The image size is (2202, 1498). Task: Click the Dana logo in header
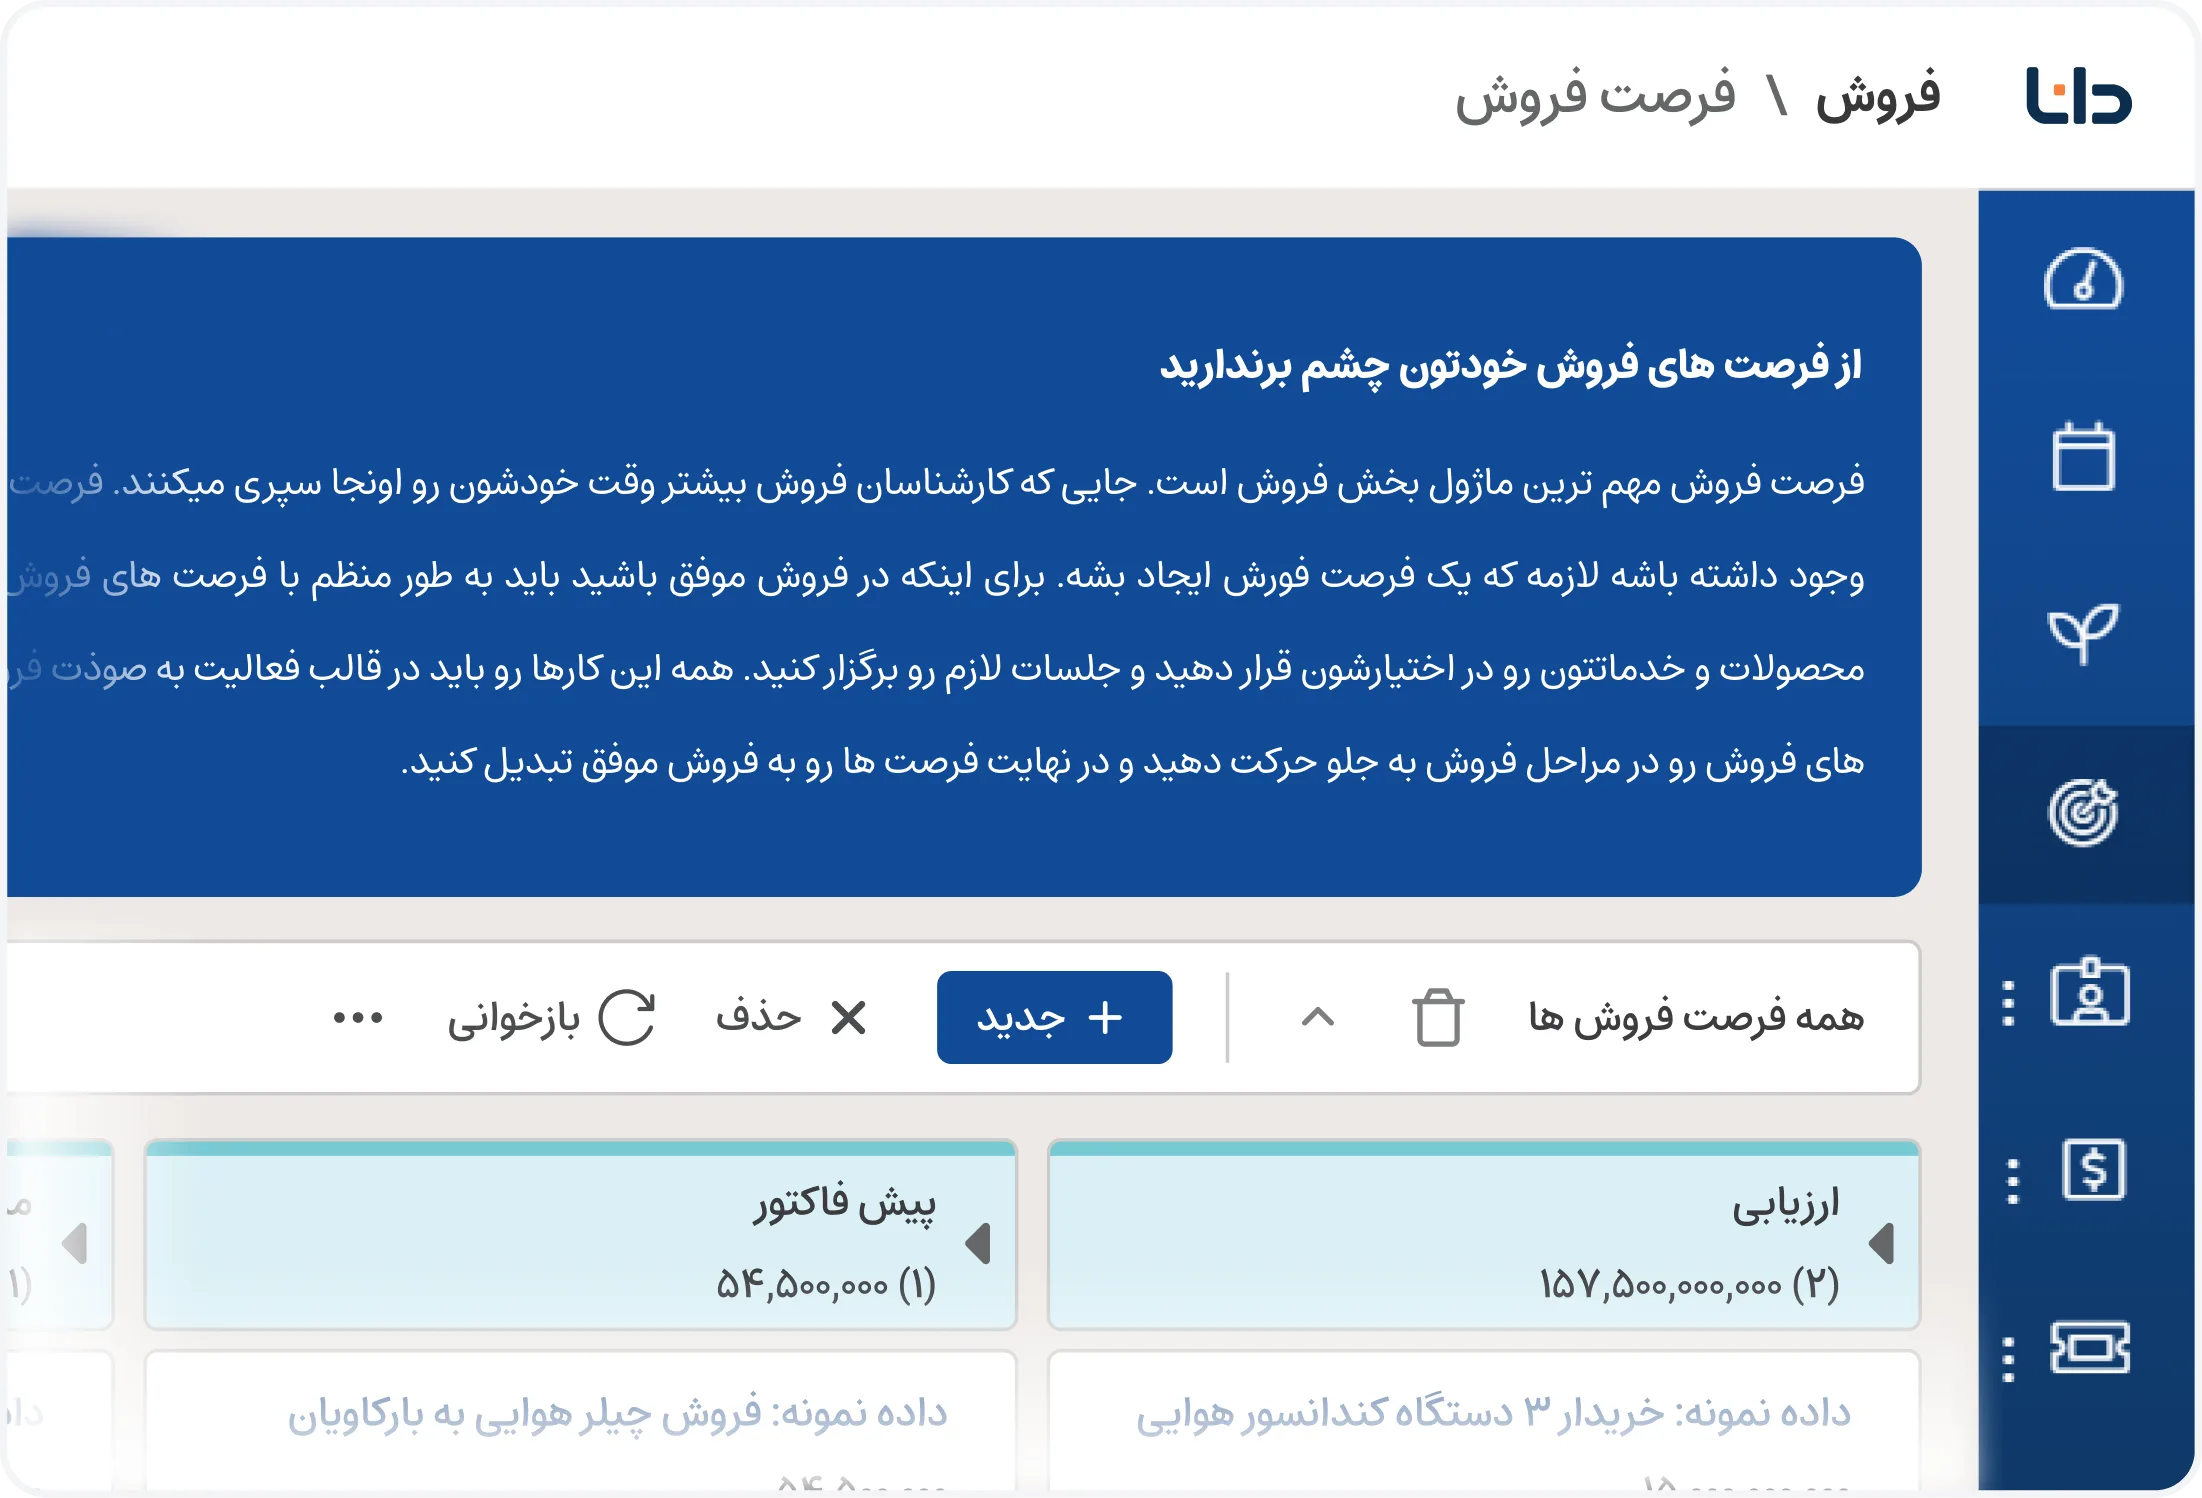click(2079, 97)
